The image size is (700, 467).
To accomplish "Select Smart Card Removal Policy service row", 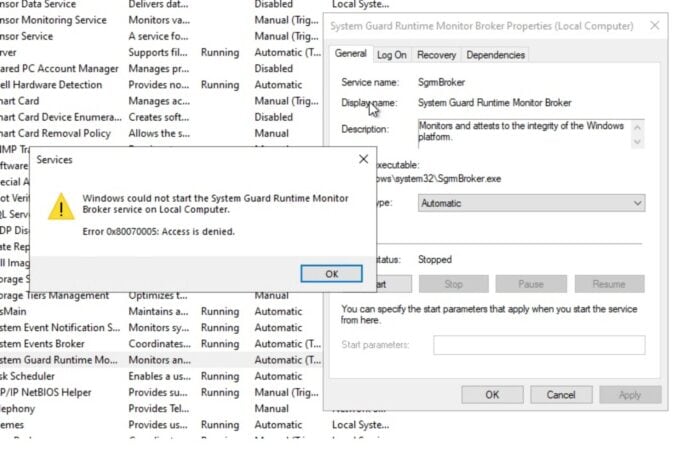I will pos(161,133).
